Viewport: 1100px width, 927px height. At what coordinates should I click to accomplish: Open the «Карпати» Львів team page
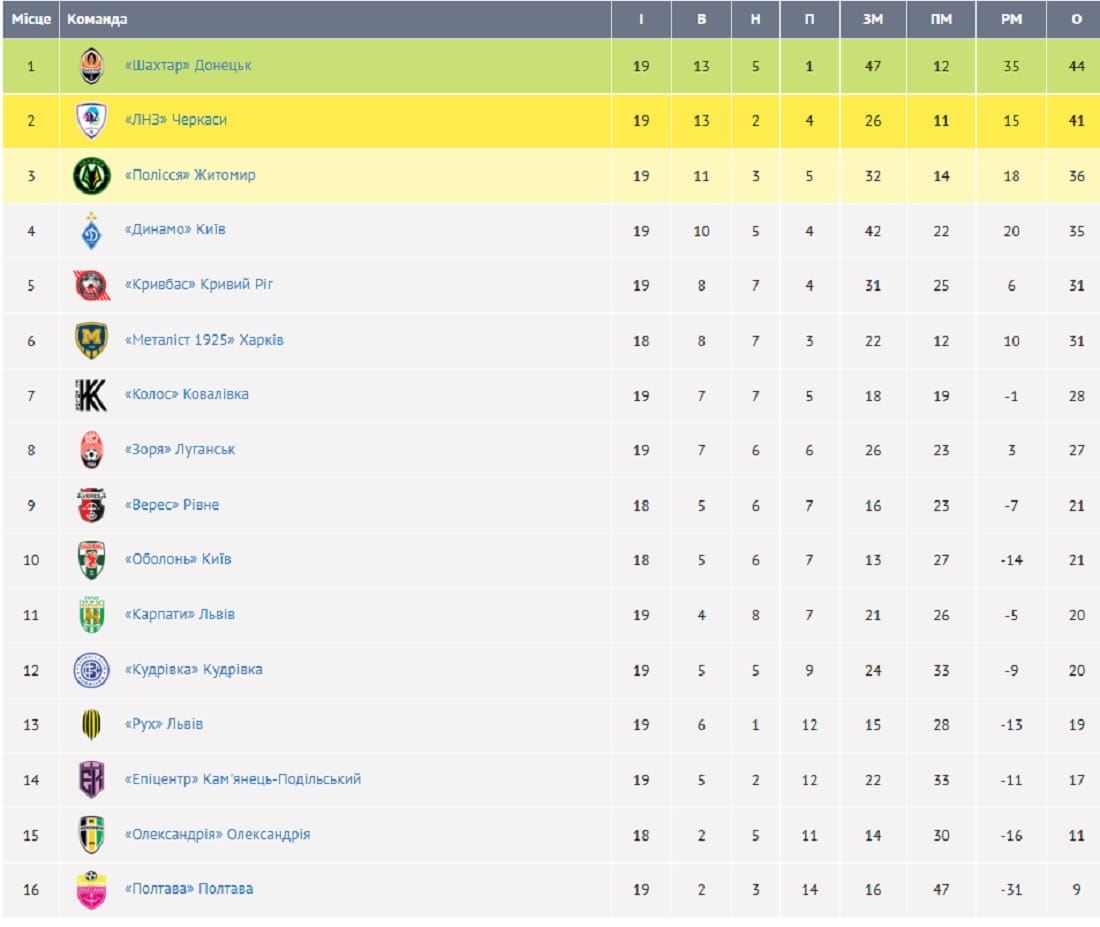click(179, 614)
